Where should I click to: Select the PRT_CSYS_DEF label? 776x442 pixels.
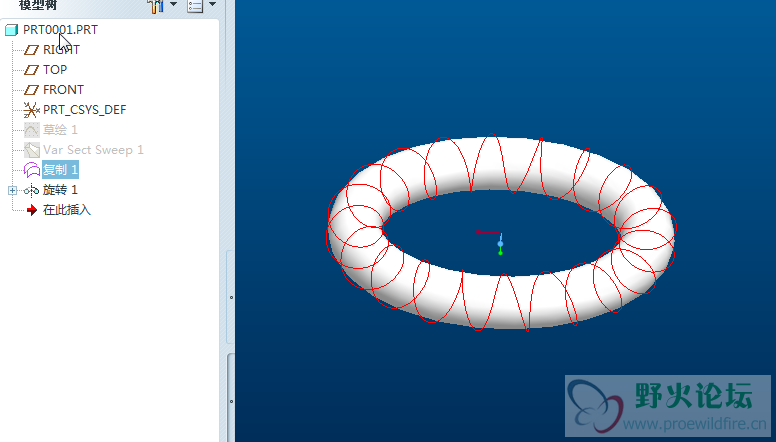point(85,110)
